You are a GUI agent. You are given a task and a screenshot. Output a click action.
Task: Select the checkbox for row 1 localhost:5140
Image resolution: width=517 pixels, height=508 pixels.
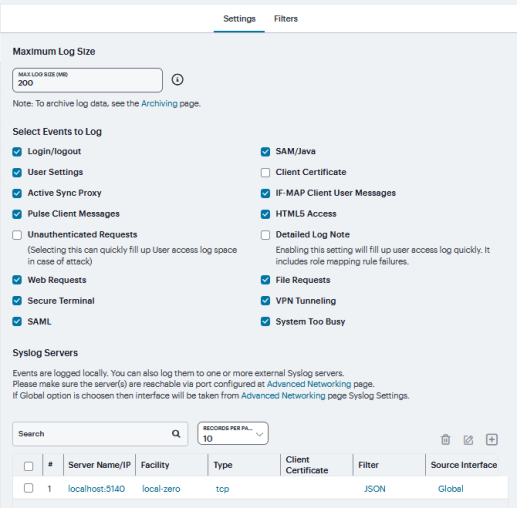click(29, 488)
